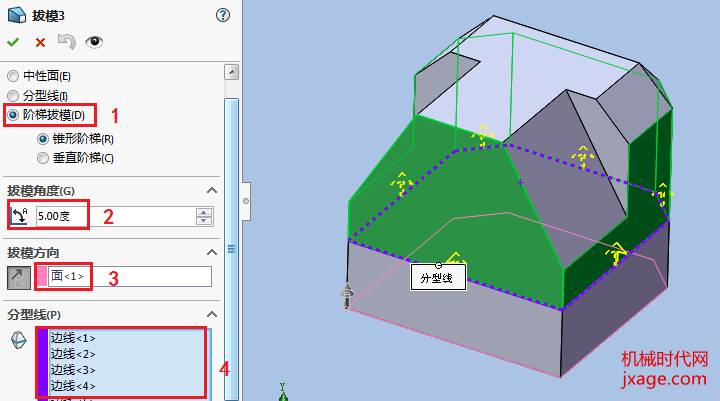Click the property panel scrollbar thumb
The image size is (720, 401).
click(x=231, y=249)
